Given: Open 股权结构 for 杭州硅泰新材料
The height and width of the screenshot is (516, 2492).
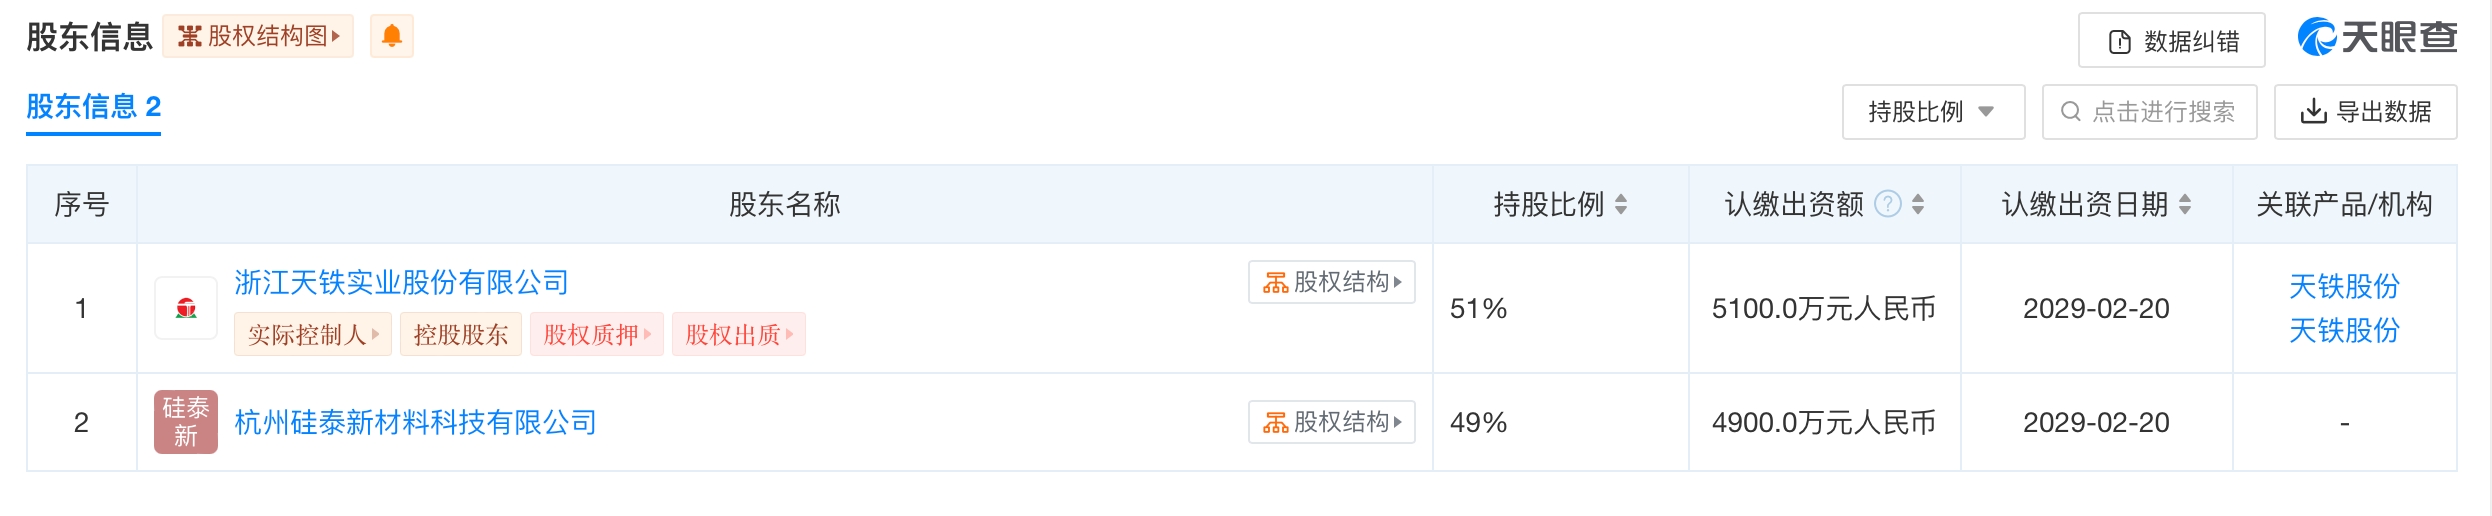Looking at the screenshot, I should (x=1331, y=422).
